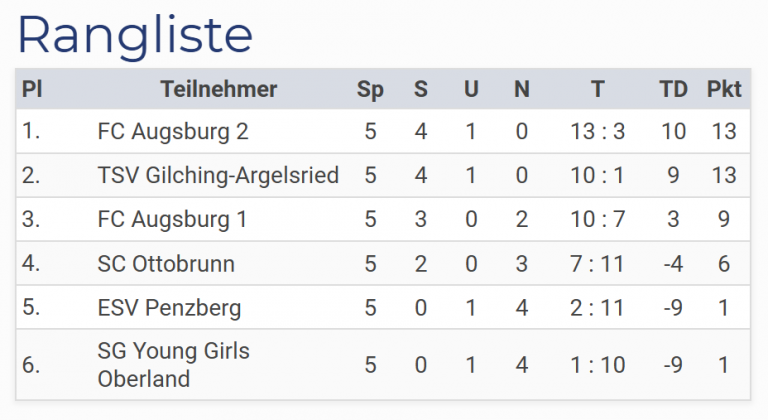
Task: Click goal difference -4 for SC Ottobrunn
Action: point(673,264)
